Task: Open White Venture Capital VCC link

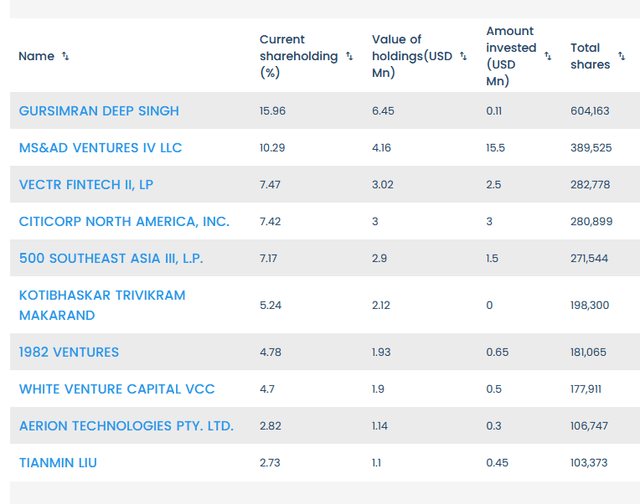Action: pyautogui.click(x=117, y=389)
